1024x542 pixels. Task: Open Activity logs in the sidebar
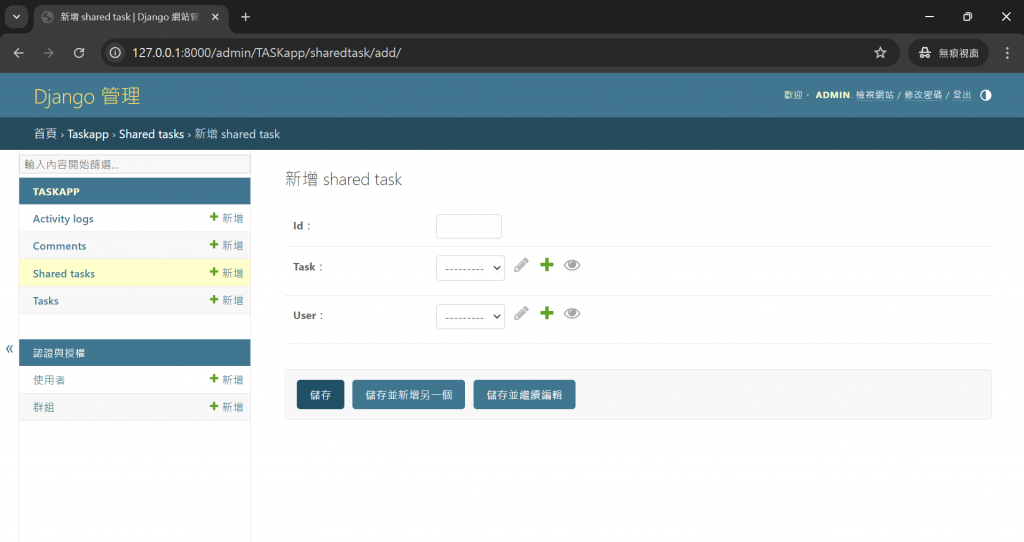tap(63, 219)
